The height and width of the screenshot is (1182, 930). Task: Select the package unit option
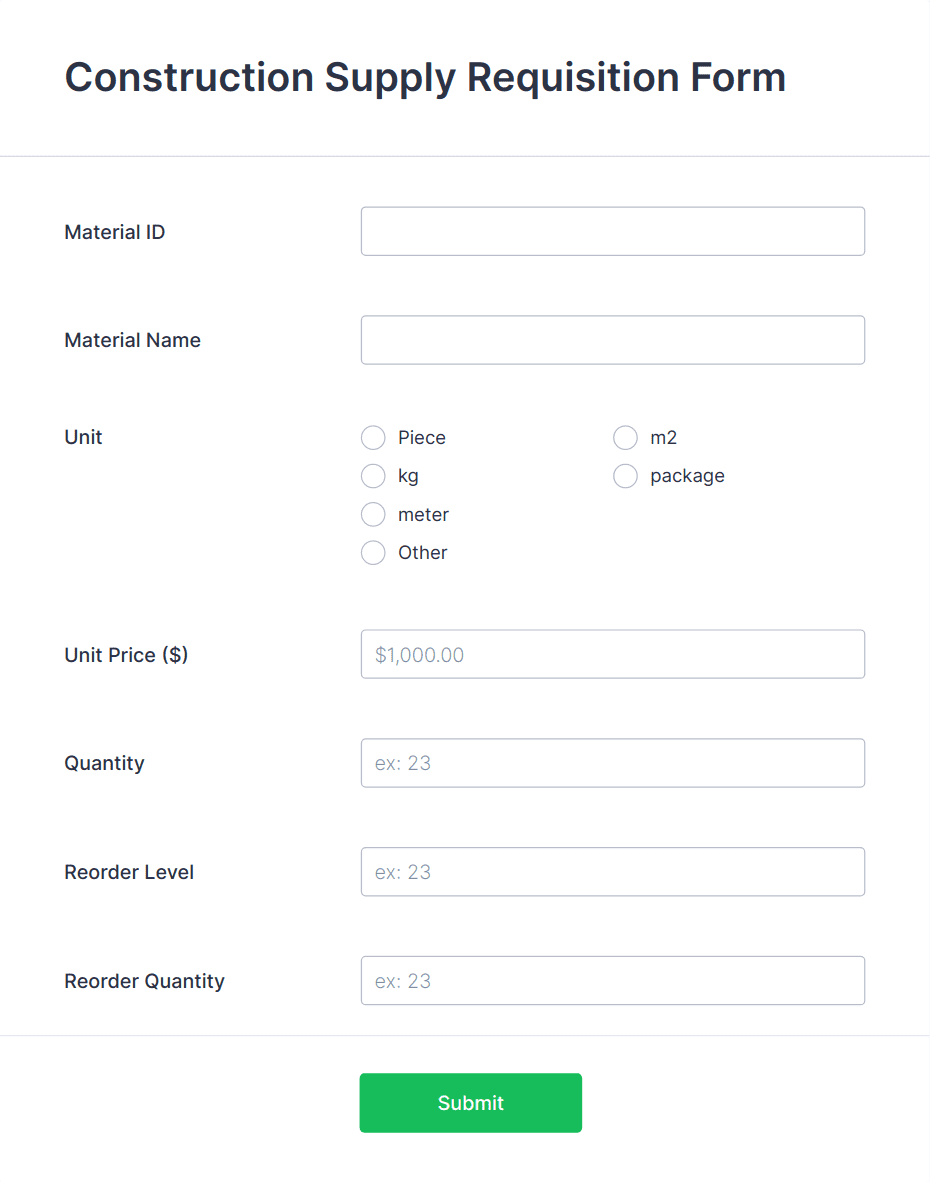coord(625,476)
